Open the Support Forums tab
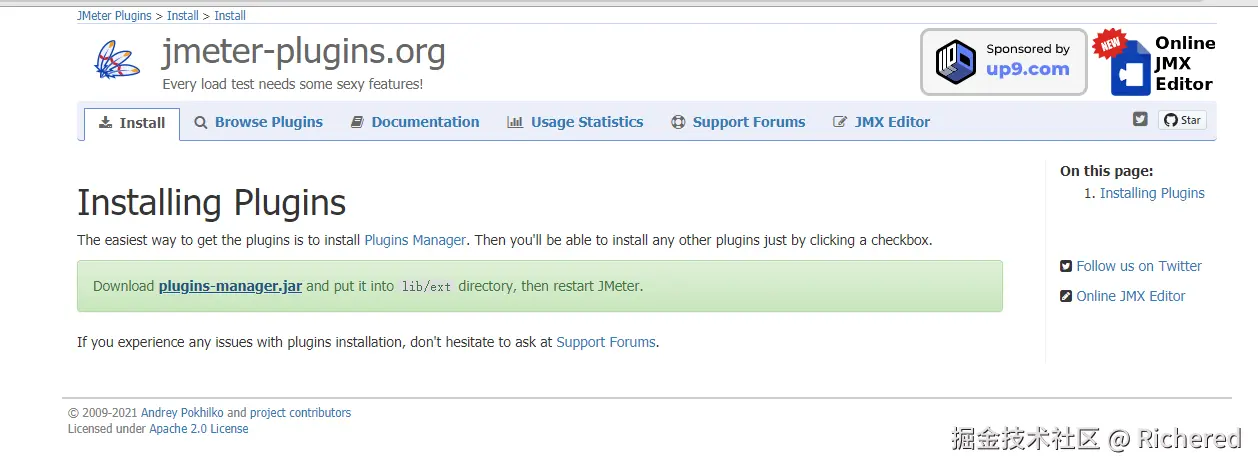 point(737,122)
